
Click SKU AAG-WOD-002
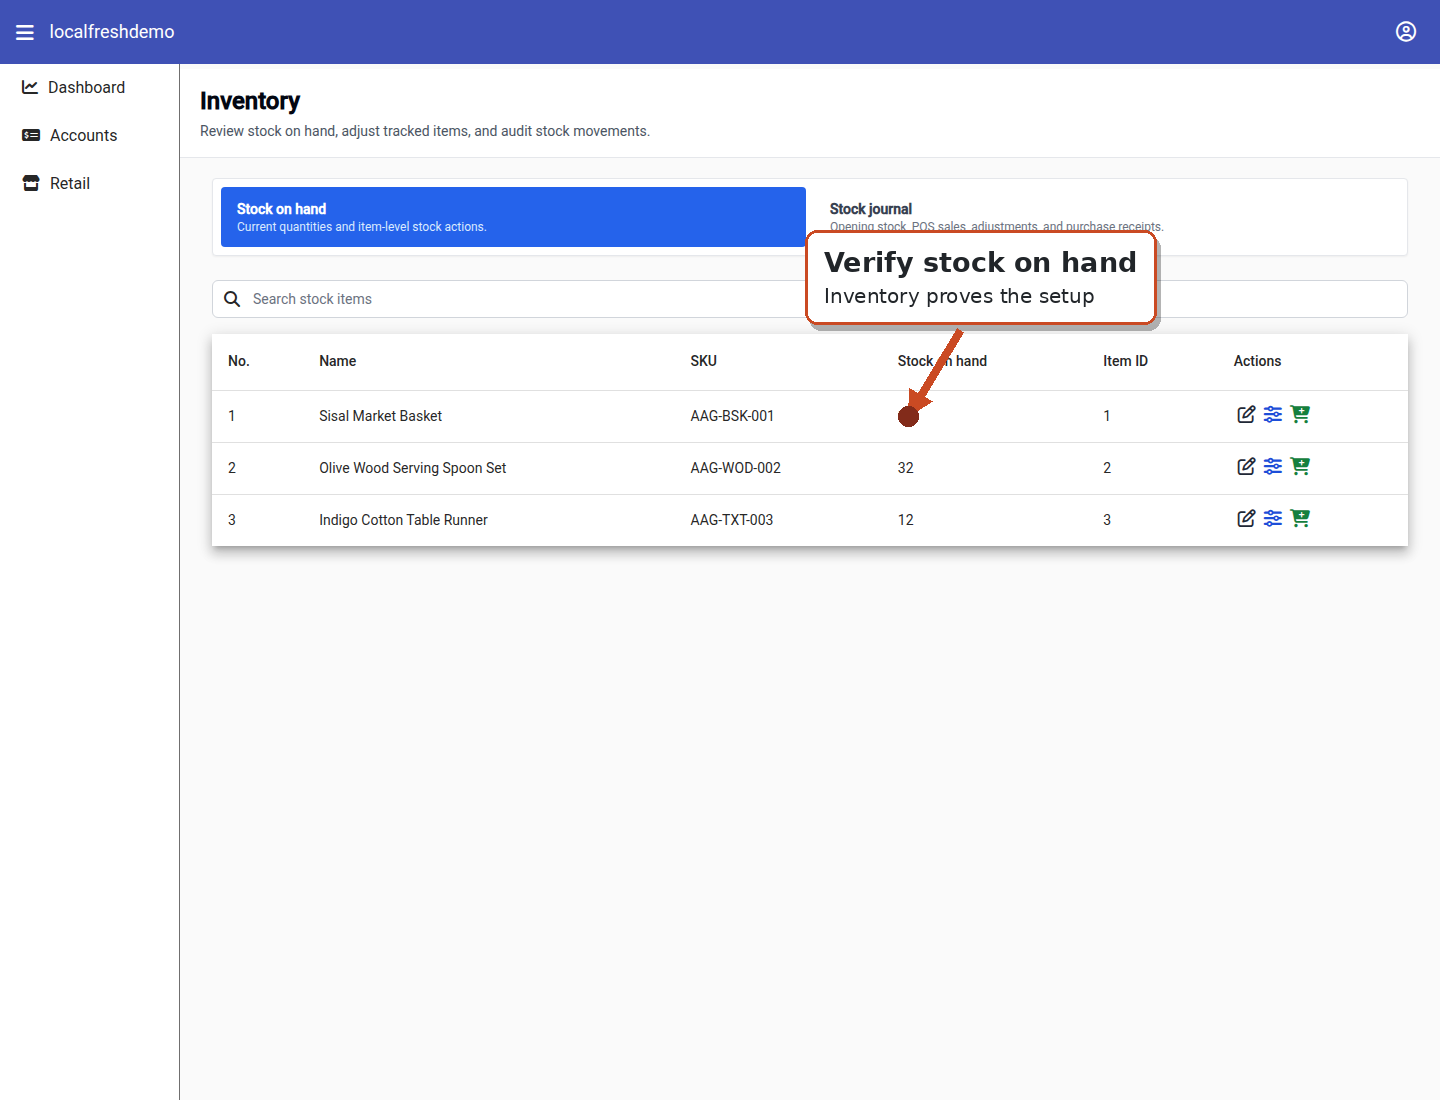(x=735, y=468)
